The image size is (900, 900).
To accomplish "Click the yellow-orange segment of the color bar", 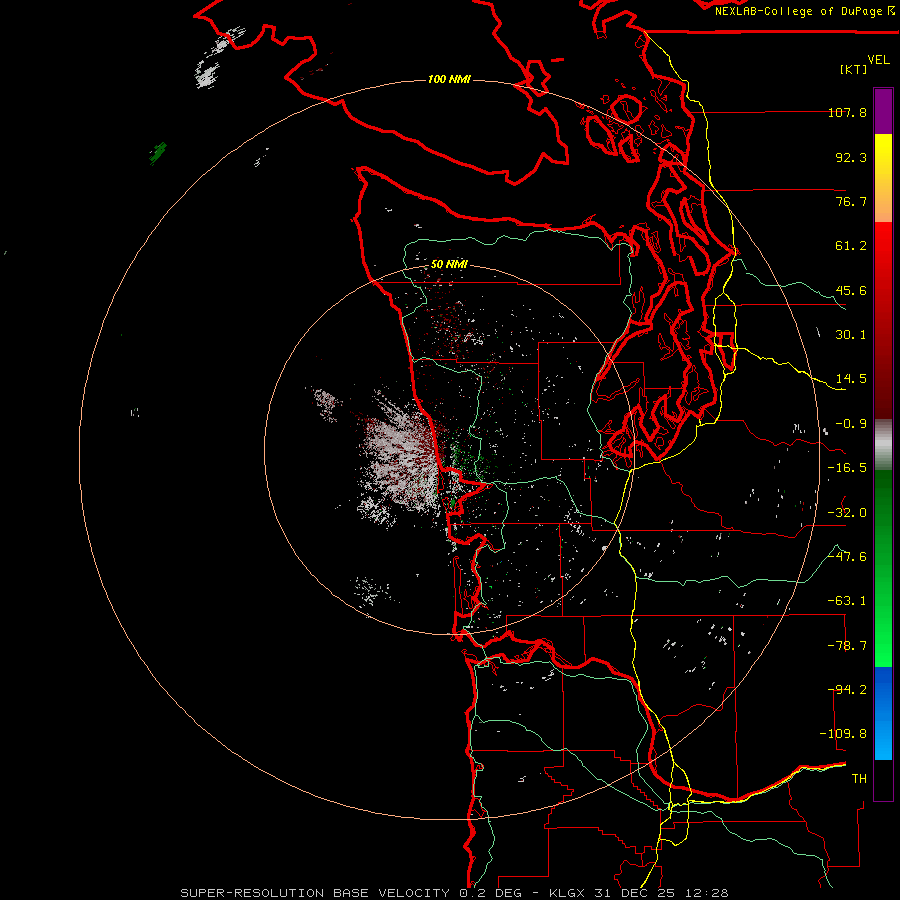I will (883, 178).
